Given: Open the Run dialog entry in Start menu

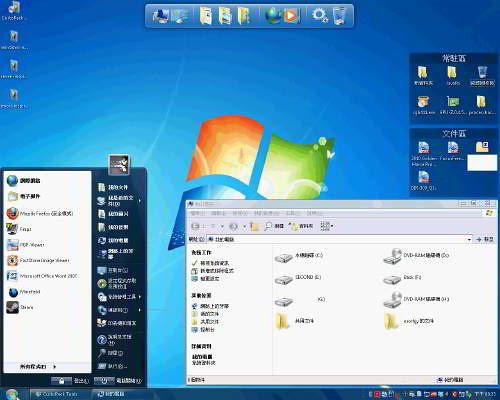Looking at the screenshot, I should click(x=113, y=366).
